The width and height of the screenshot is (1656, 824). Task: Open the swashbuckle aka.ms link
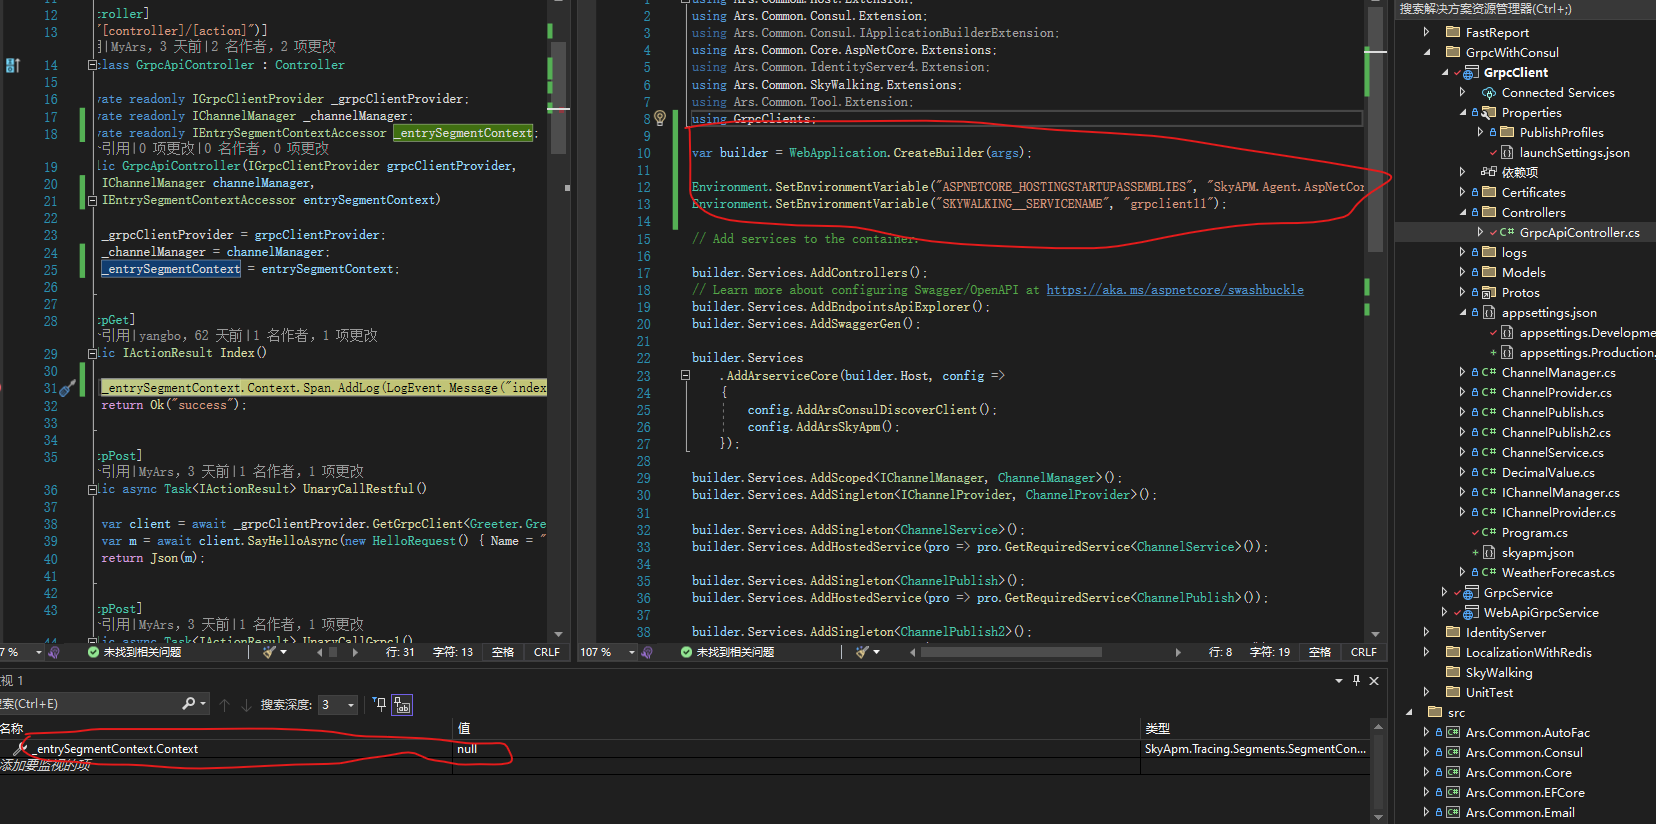coord(1175,290)
